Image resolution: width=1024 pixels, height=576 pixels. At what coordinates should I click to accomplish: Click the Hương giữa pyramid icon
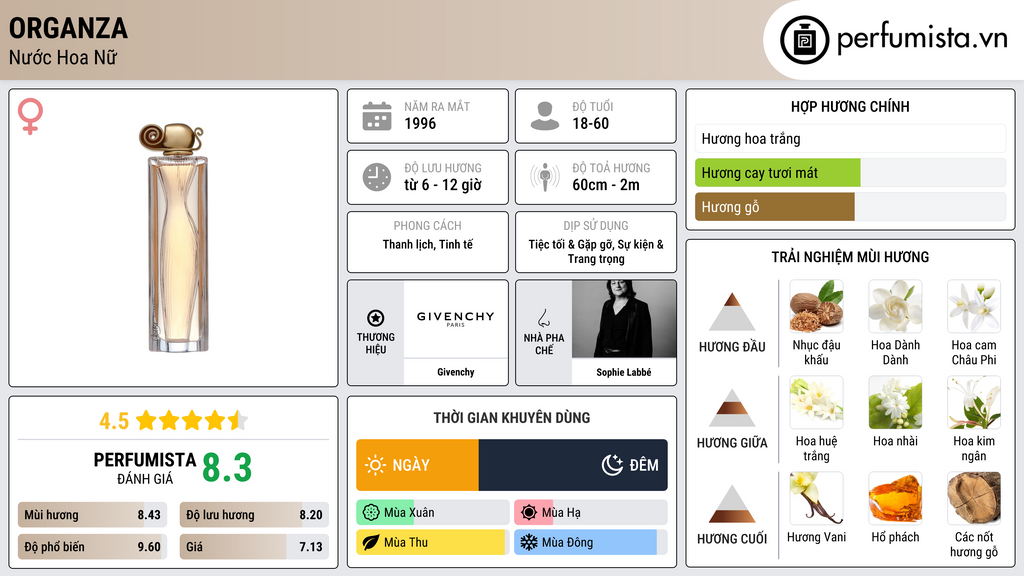click(x=732, y=408)
